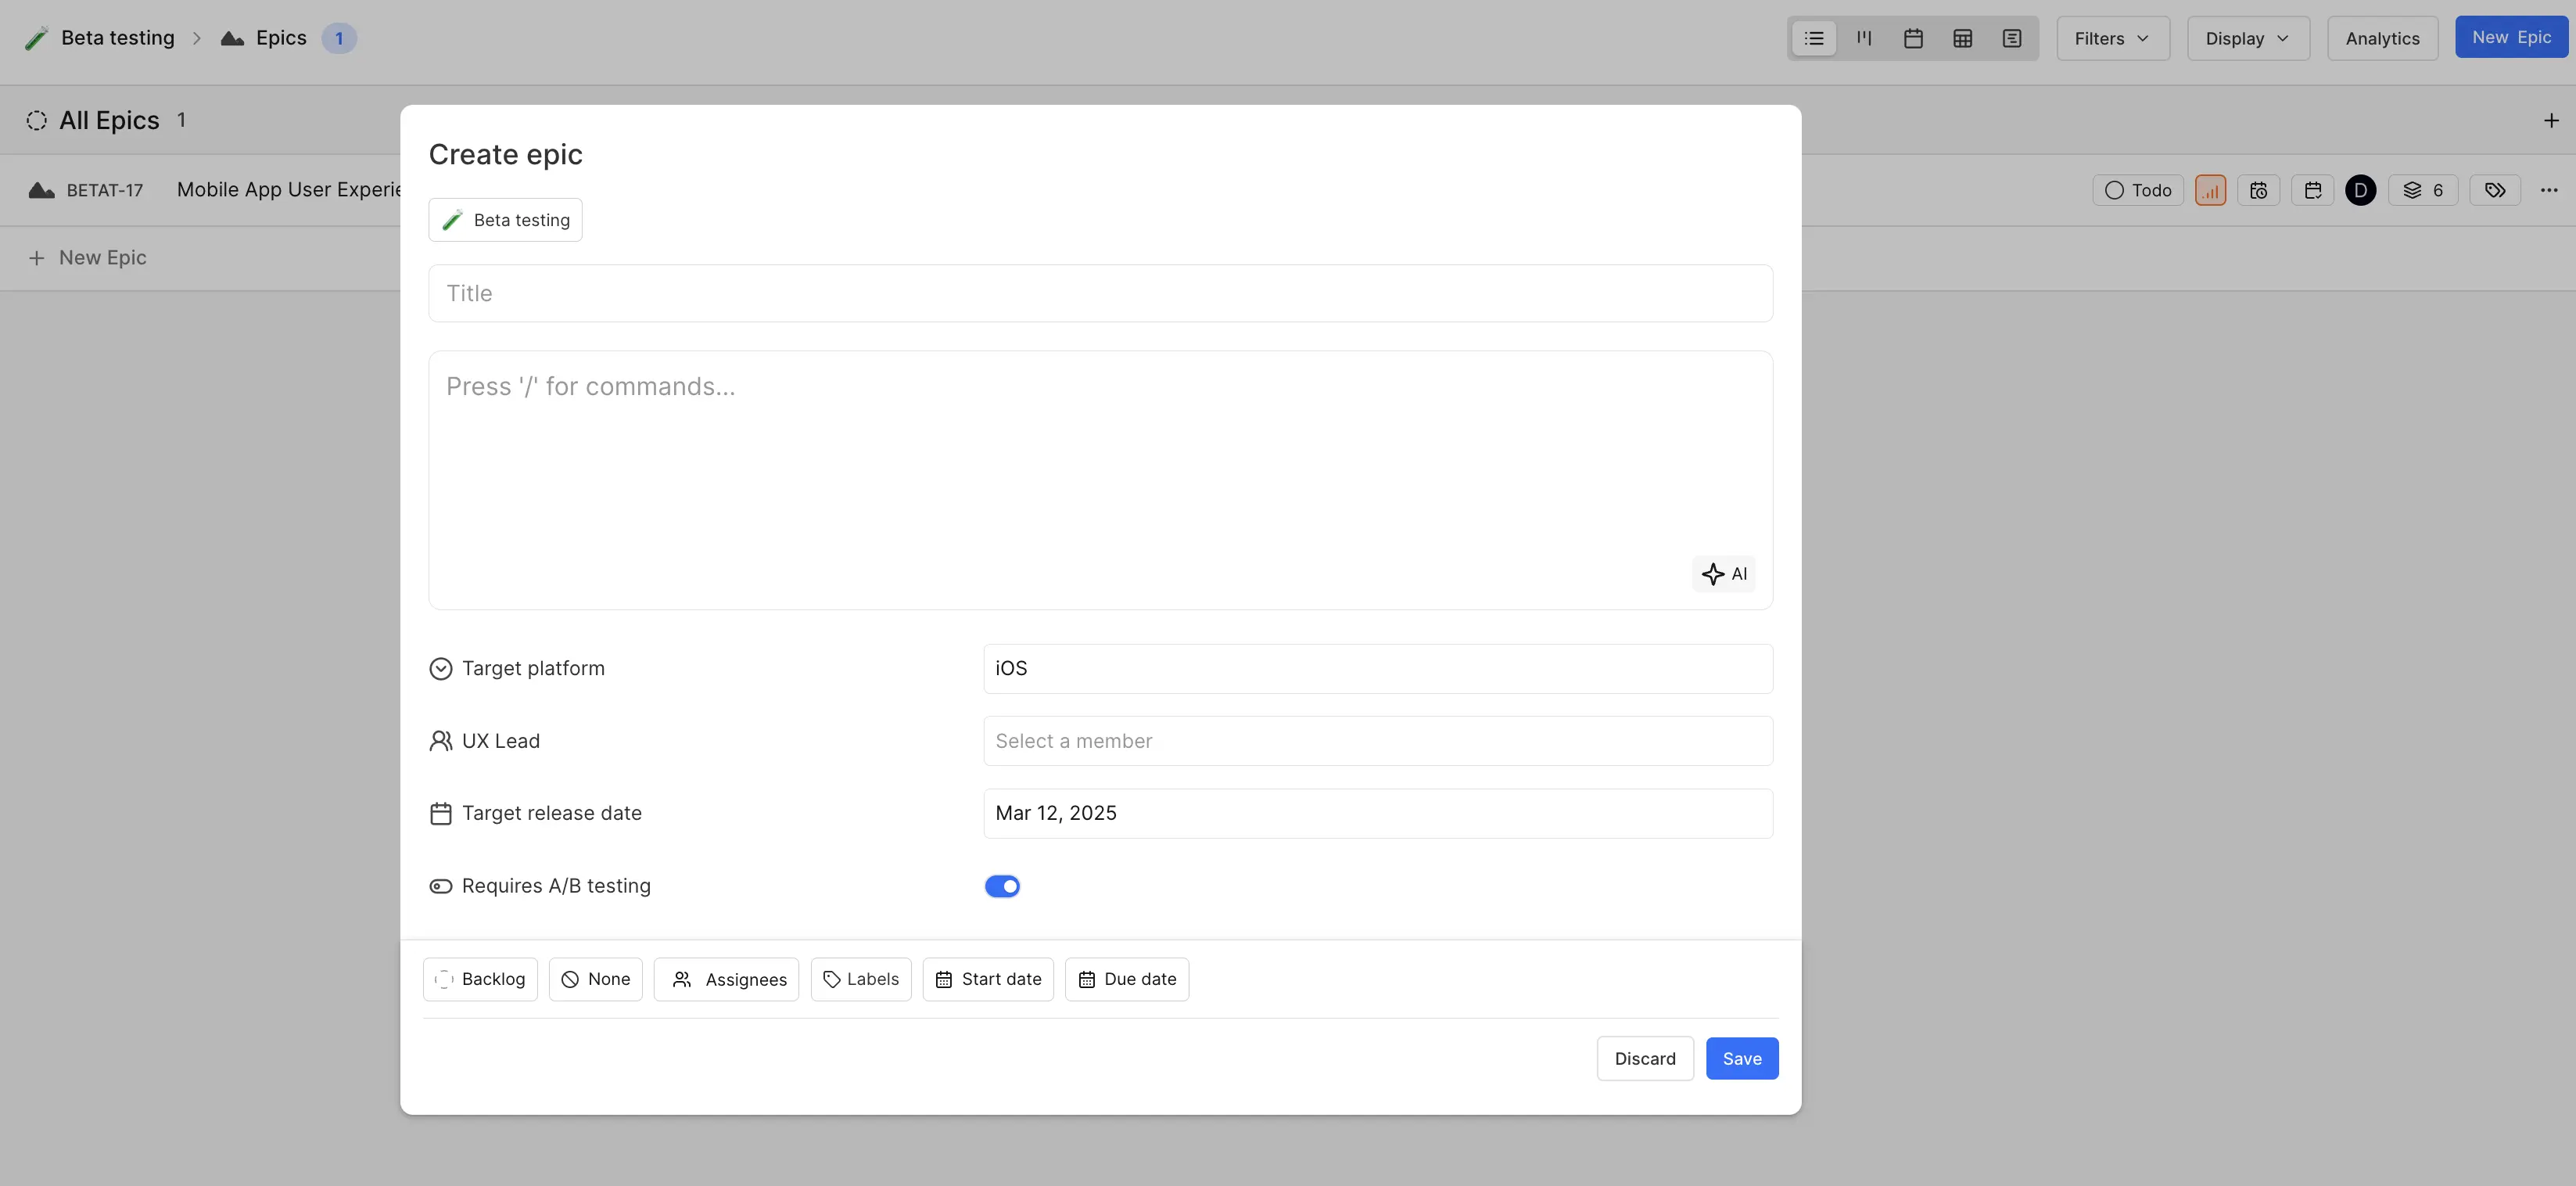Open the Epics breadcrumb
Viewport: 2576px width, 1186px height.
[264, 38]
